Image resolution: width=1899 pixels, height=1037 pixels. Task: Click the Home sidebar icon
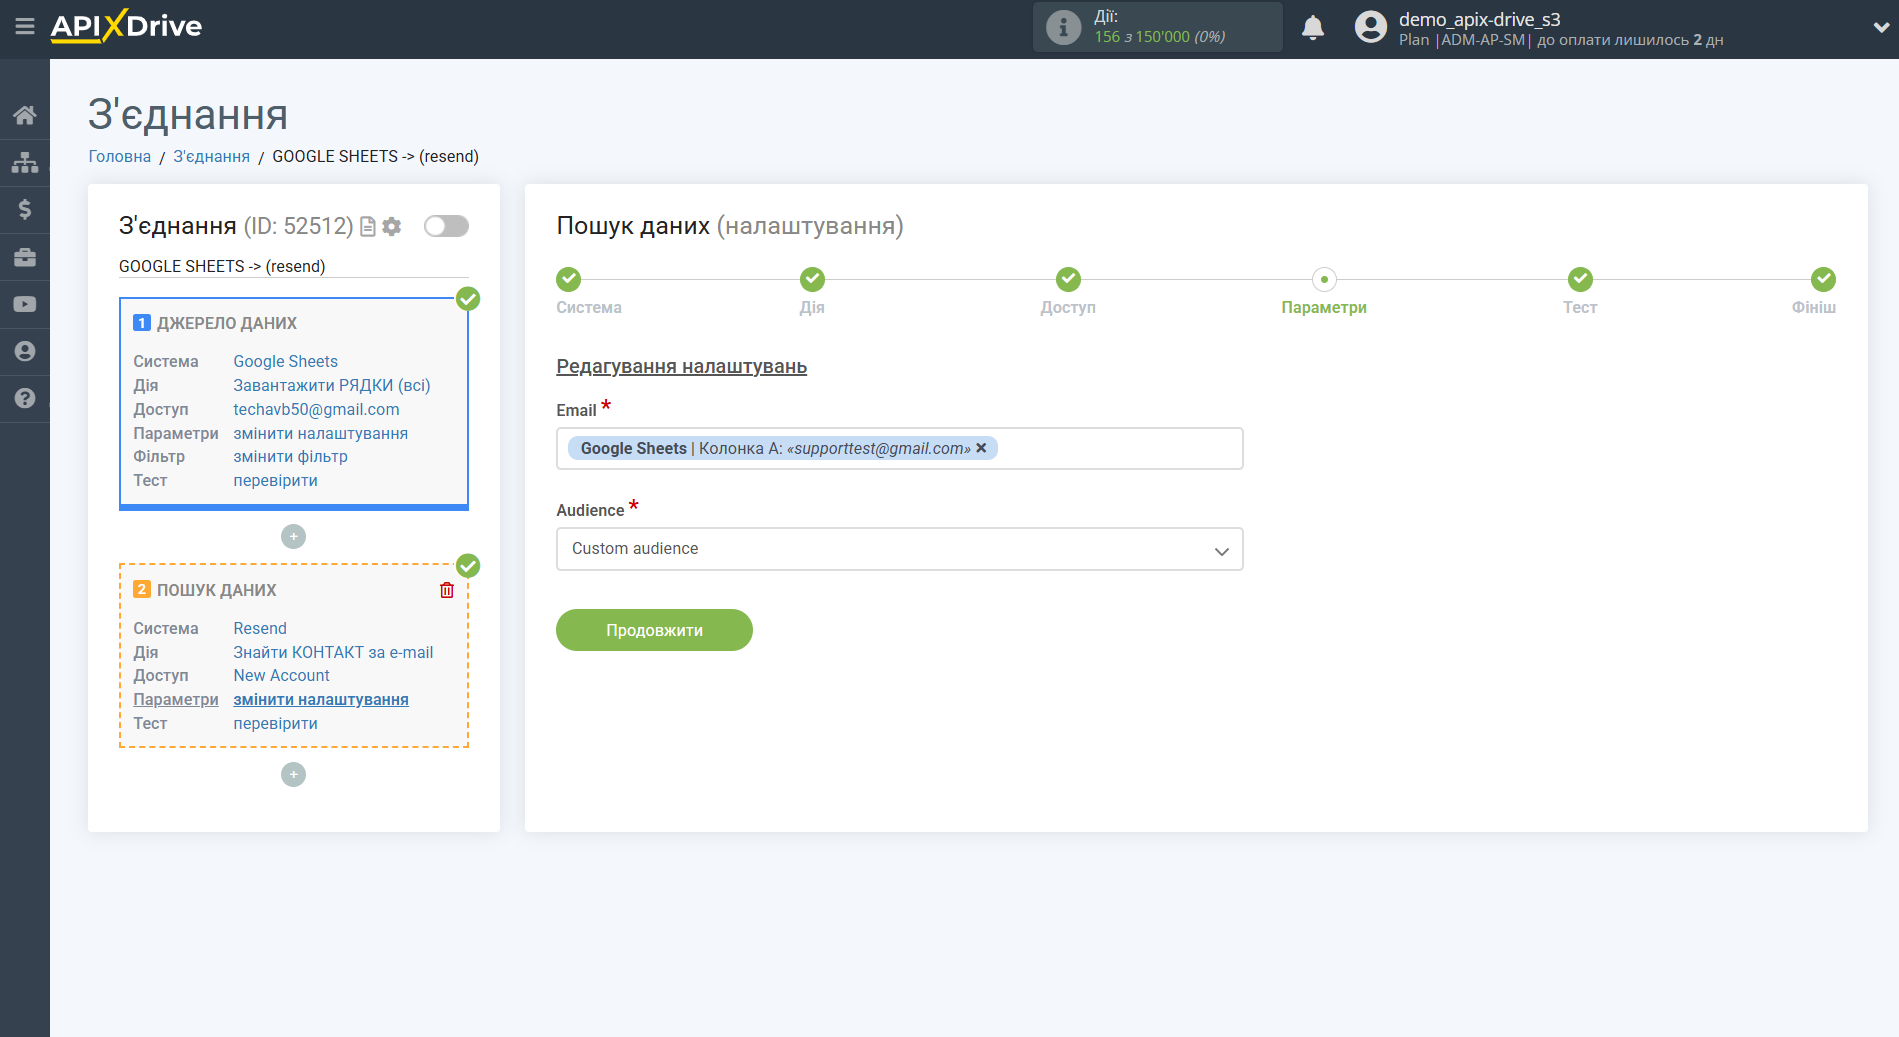25,115
